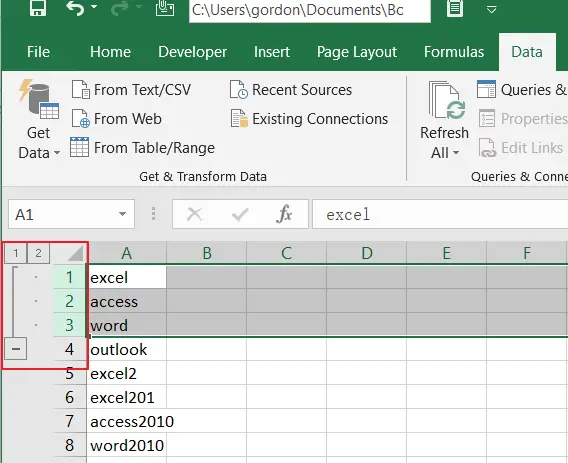Click cell containing excel201
Viewport: 568px width, 463px height.
127,397
